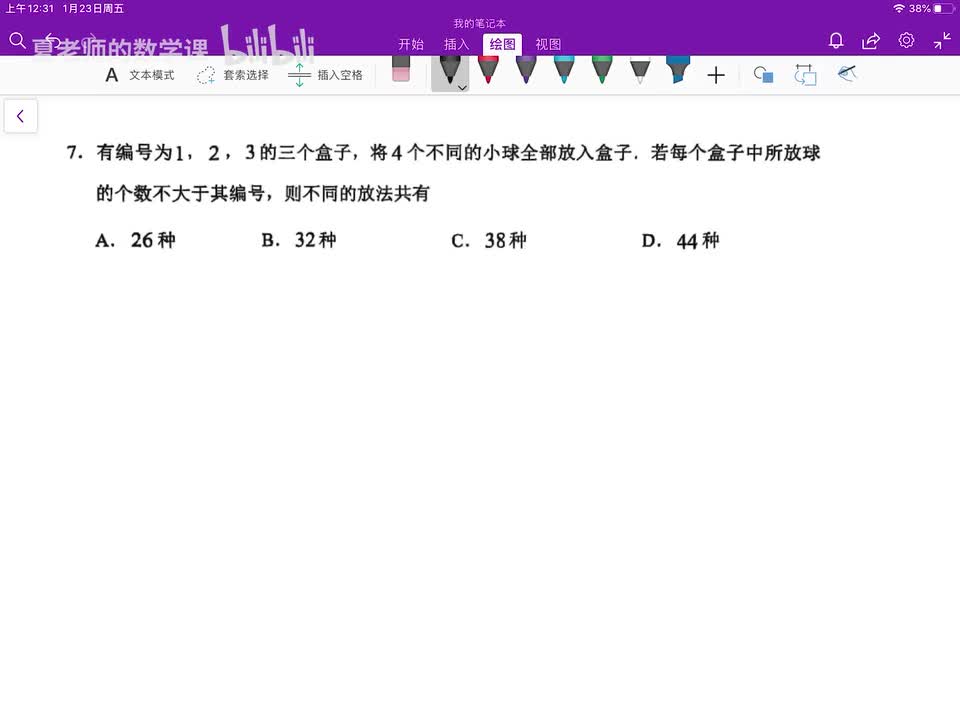
Task: Click the notebook title 我的笔记本
Action: [479, 23]
